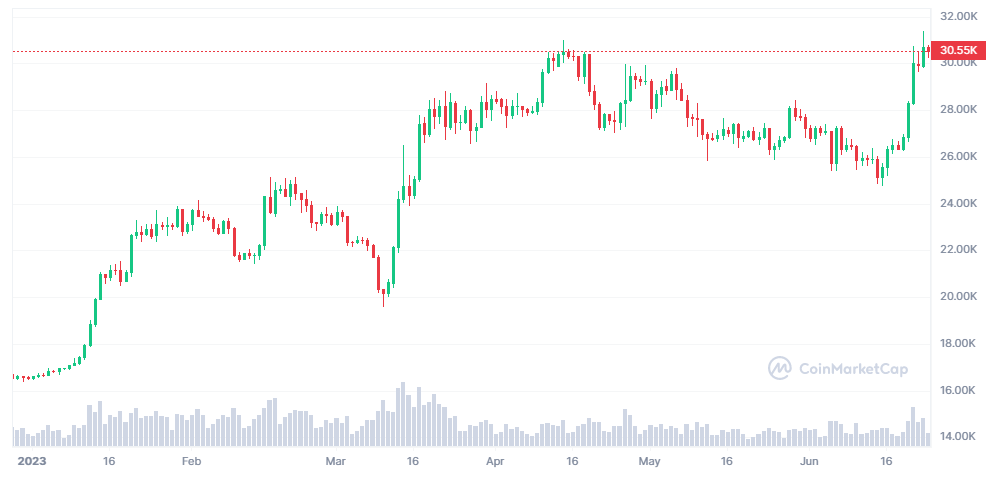Click the 2023 date label on time axis
This screenshot has width=998, height=479.
click(x=33, y=462)
